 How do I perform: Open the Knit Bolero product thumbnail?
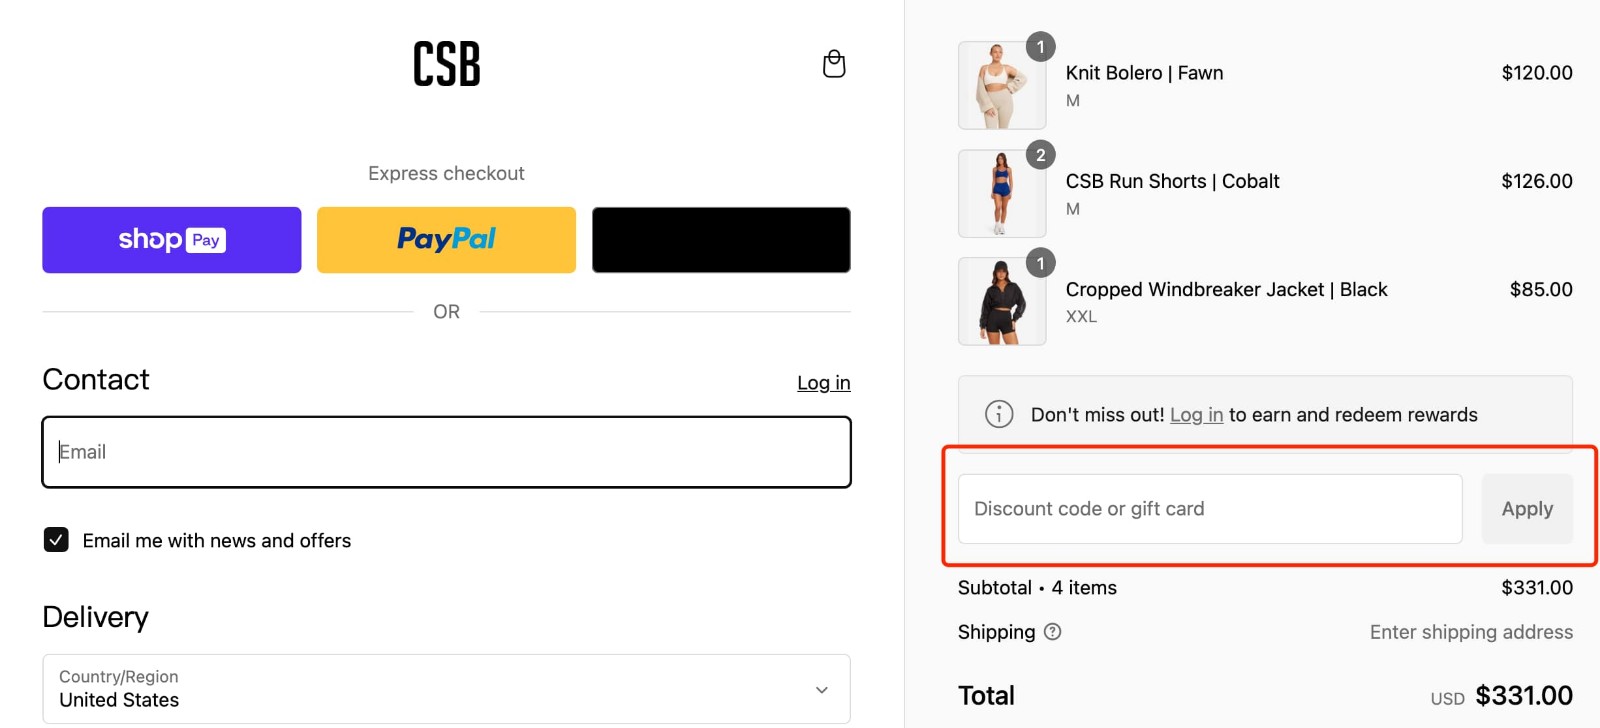click(x=1001, y=85)
